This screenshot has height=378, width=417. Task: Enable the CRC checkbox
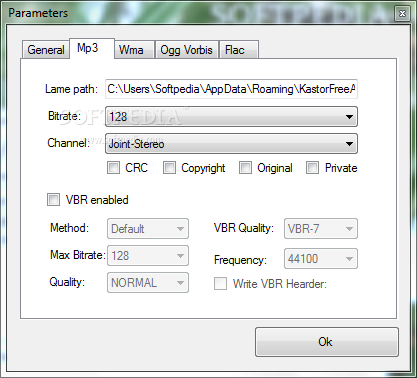click(x=113, y=168)
